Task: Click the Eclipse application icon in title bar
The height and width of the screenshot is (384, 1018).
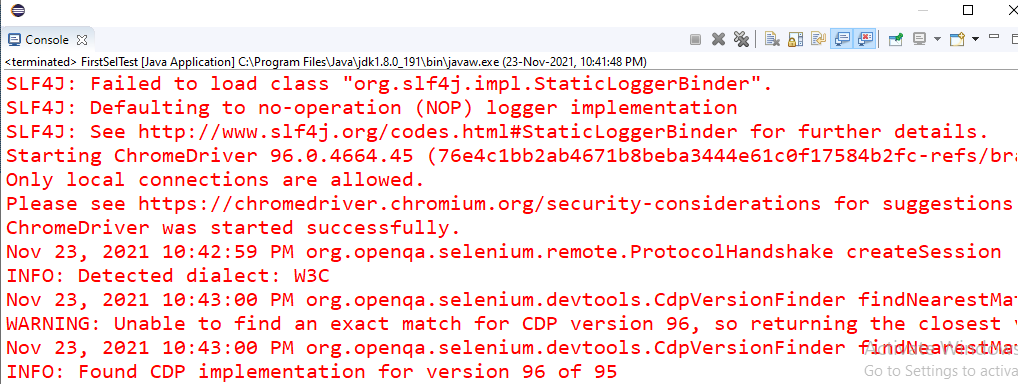Action: point(18,10)
